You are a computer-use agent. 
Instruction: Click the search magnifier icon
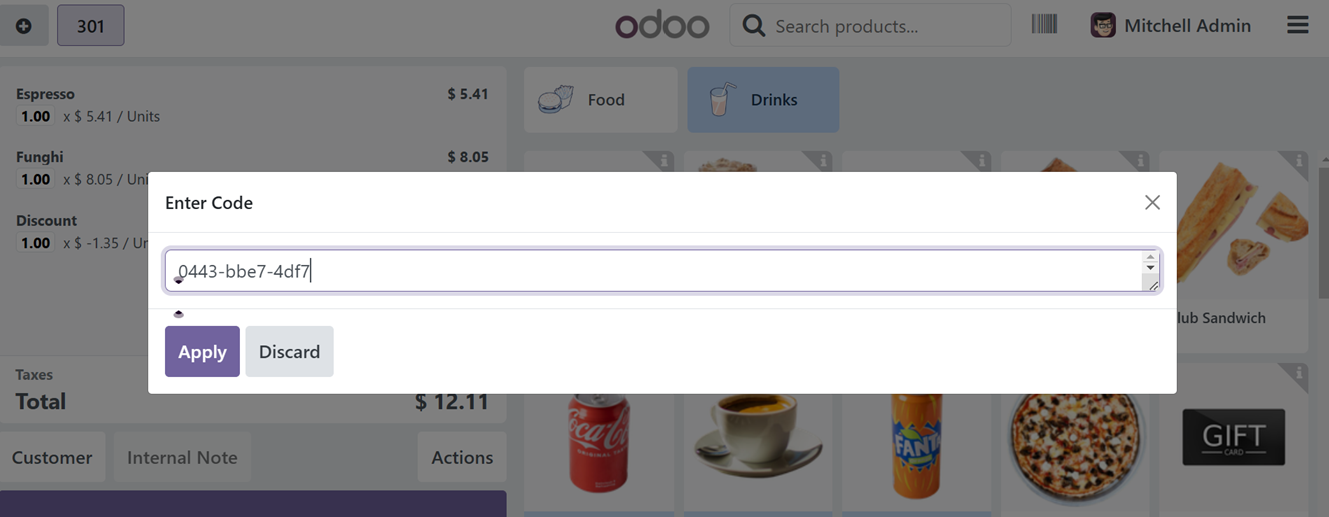[754, 26]
